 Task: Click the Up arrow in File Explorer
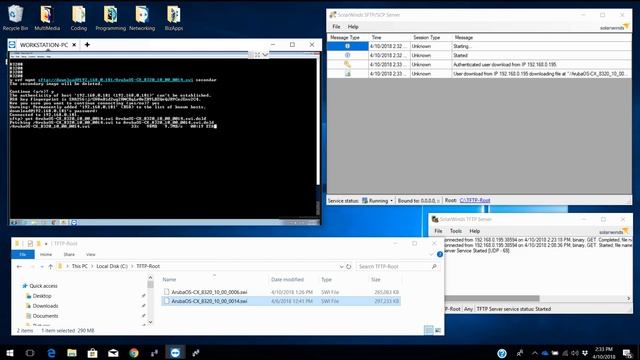point(50,267)
